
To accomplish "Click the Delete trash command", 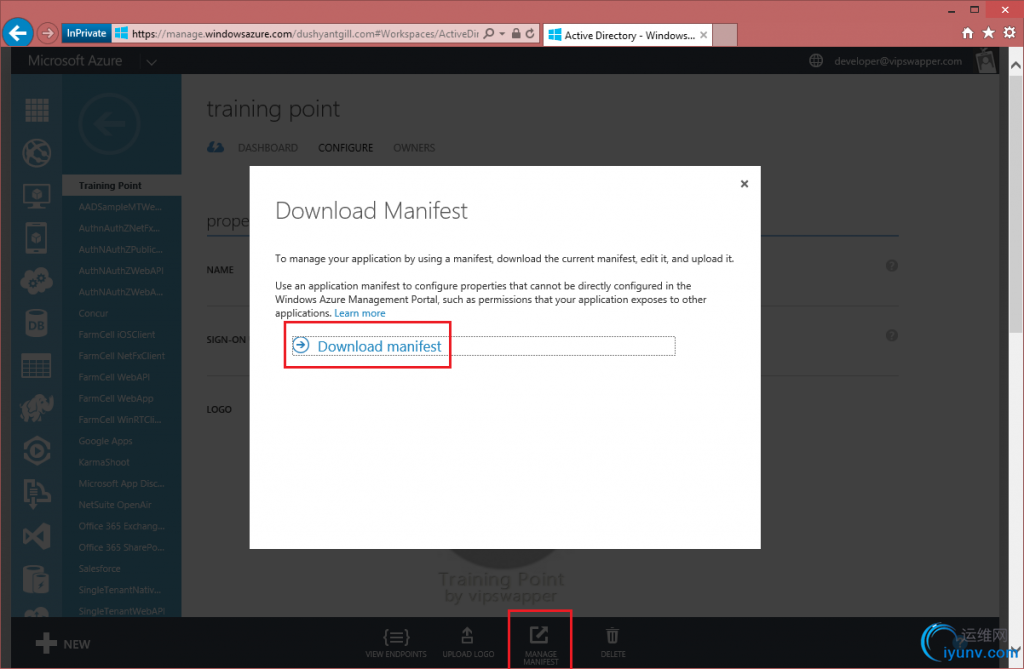I will (613, 643).
